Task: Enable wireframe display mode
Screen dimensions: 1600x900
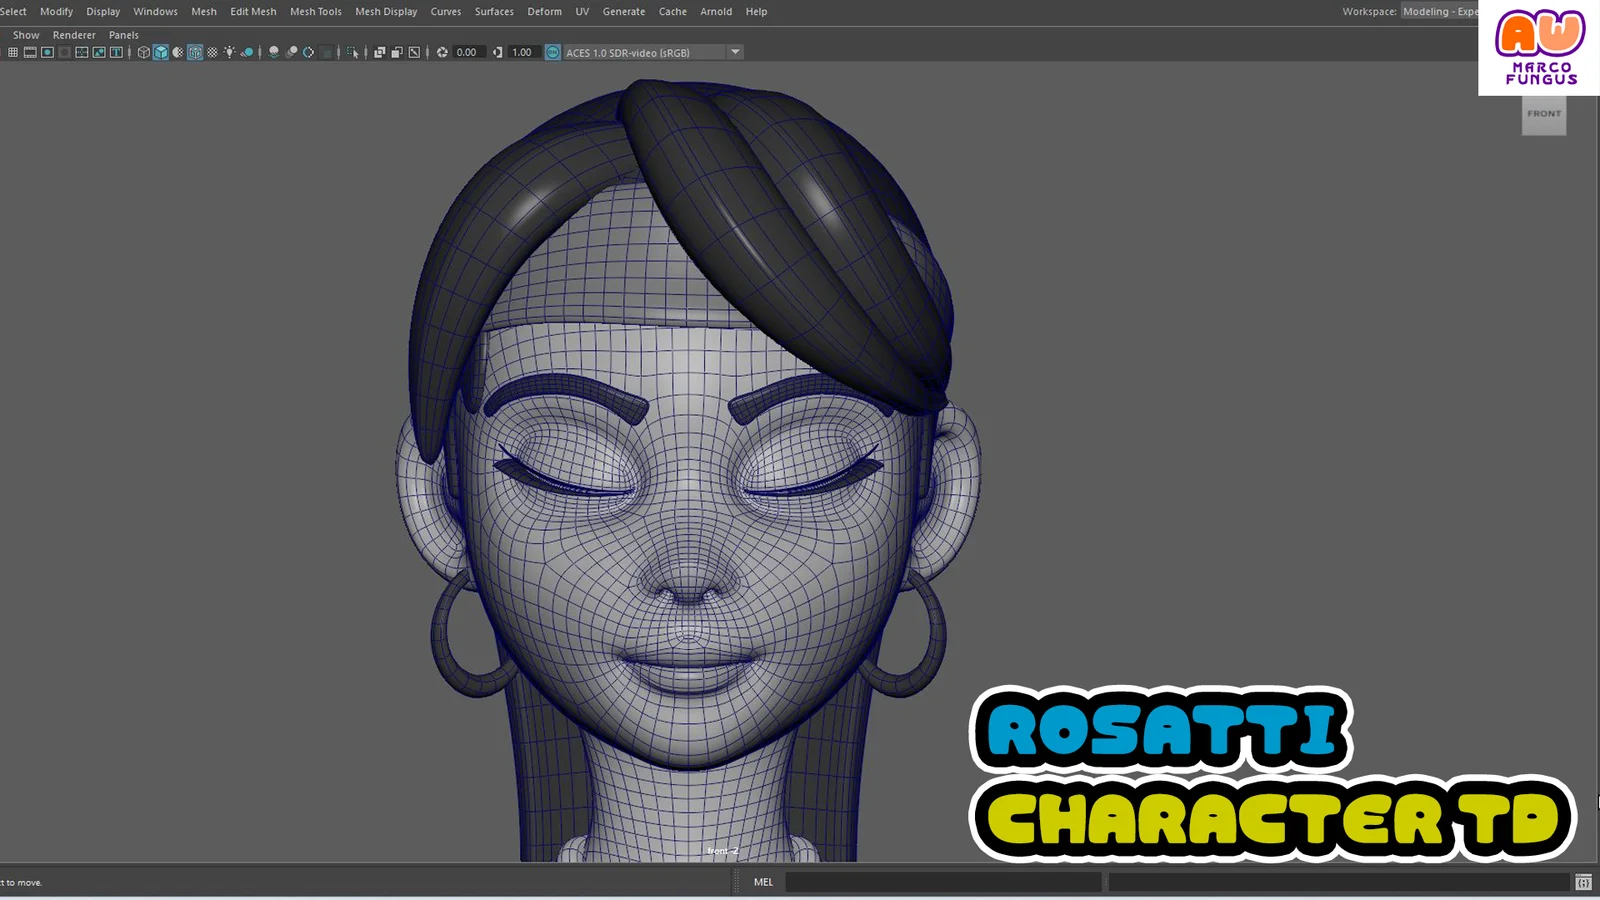Action: click(x=144, y=52)
